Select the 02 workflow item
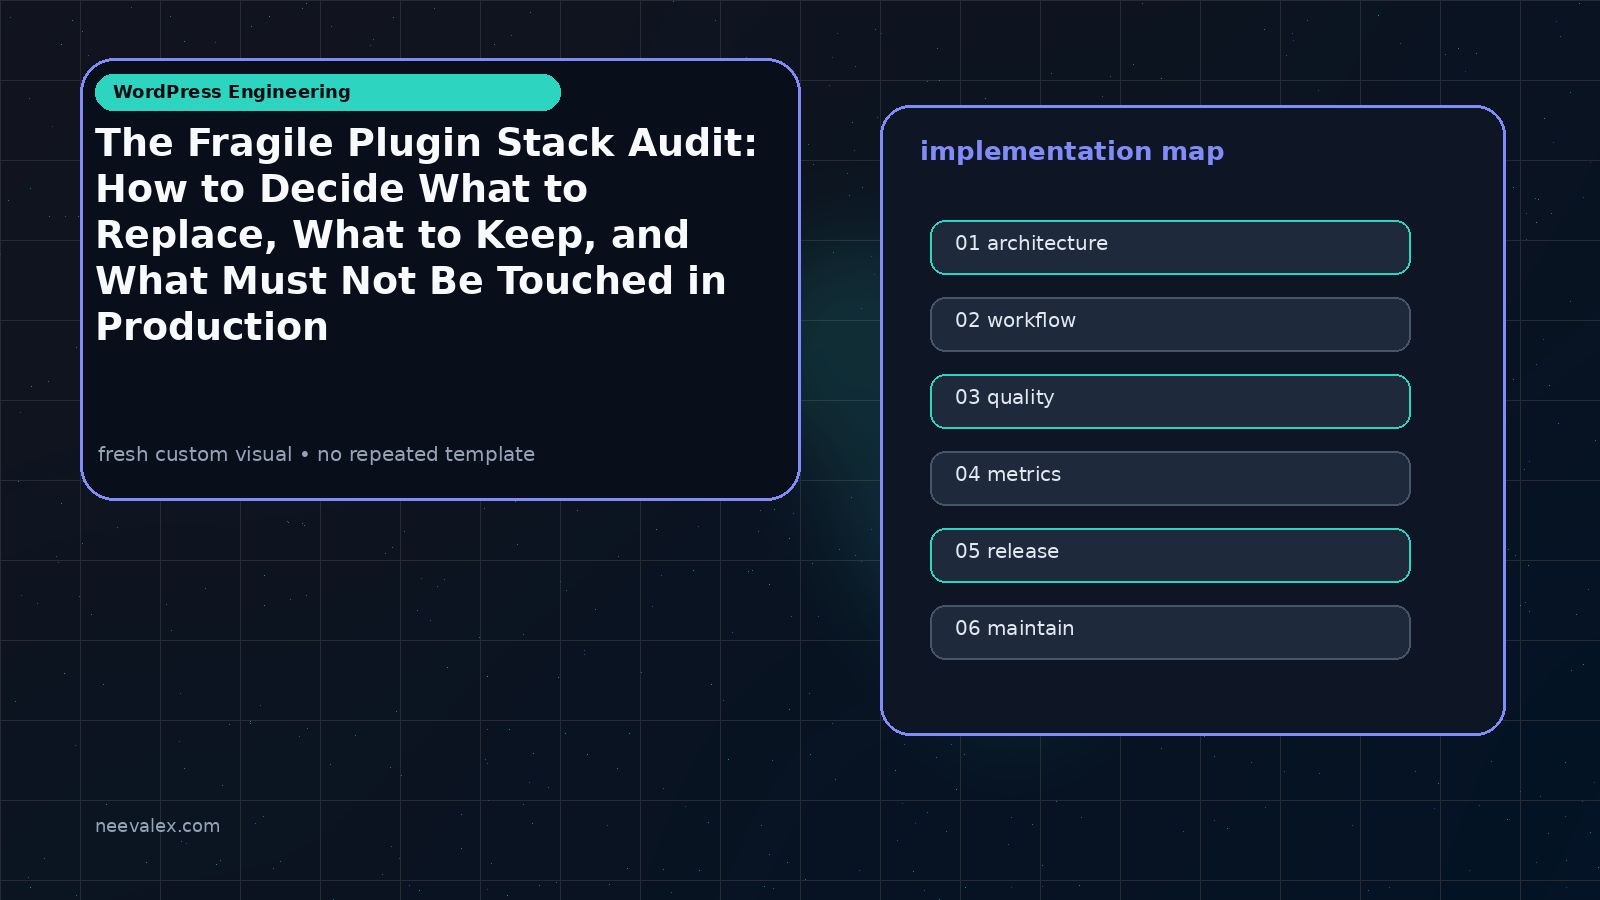The image size is (1600, 900). coord(1170,324)
